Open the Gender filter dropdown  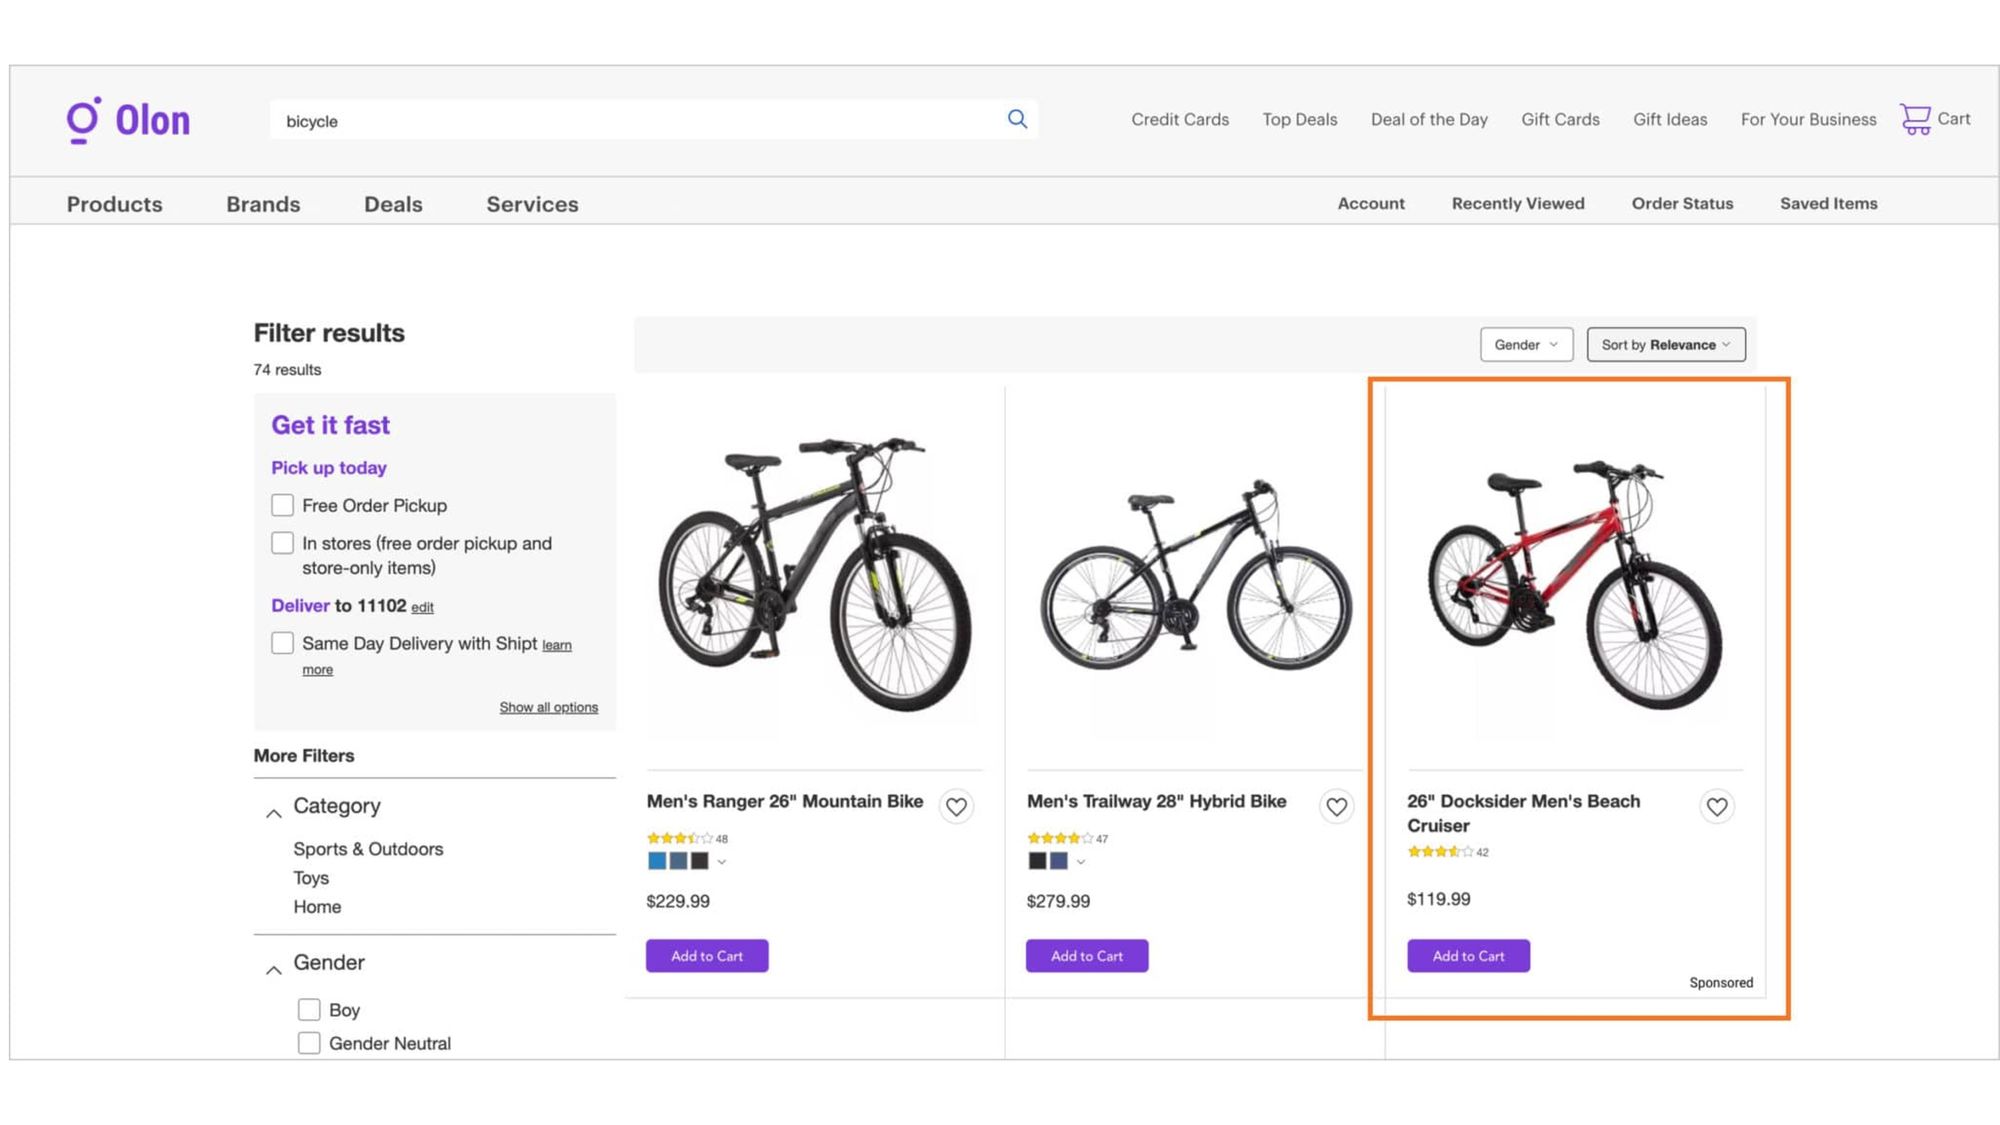(x=1526, y=344)
